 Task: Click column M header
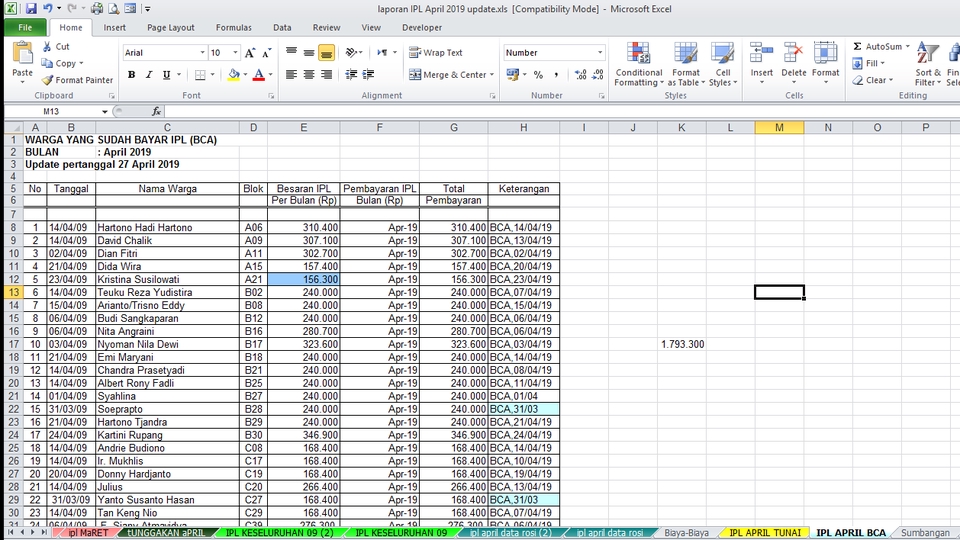coord(779,127)
